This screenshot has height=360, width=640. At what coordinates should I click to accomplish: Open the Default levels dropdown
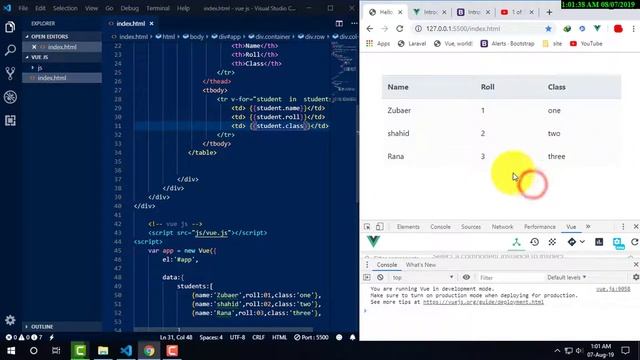(x=567, y=278)
